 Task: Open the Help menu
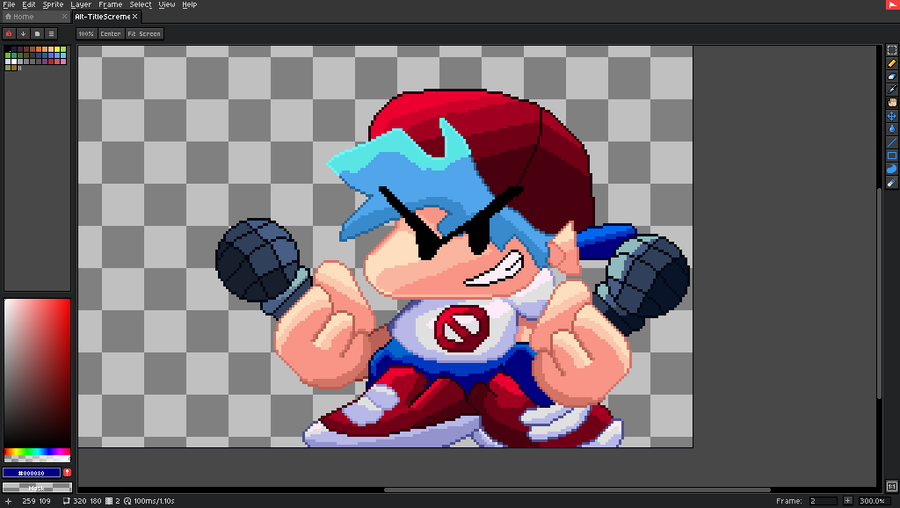point(189,5)
